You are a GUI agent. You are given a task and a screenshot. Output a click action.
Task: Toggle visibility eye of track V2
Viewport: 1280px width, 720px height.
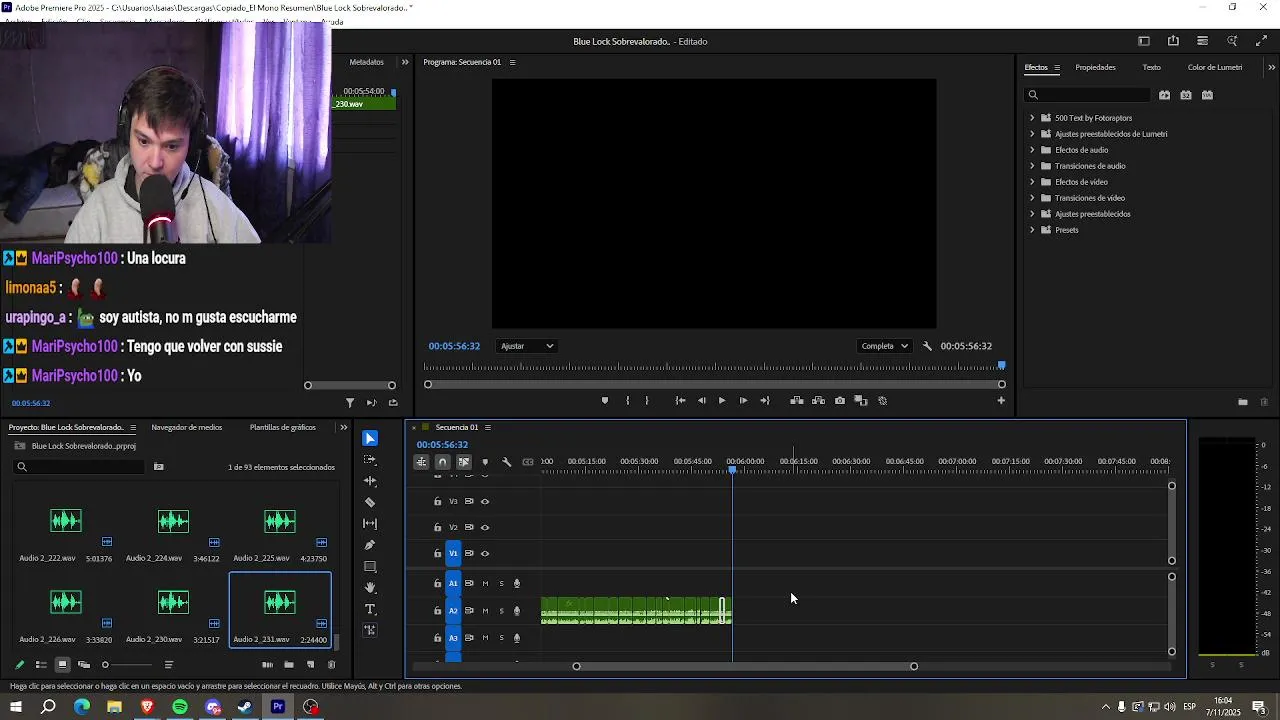point(485,527)
